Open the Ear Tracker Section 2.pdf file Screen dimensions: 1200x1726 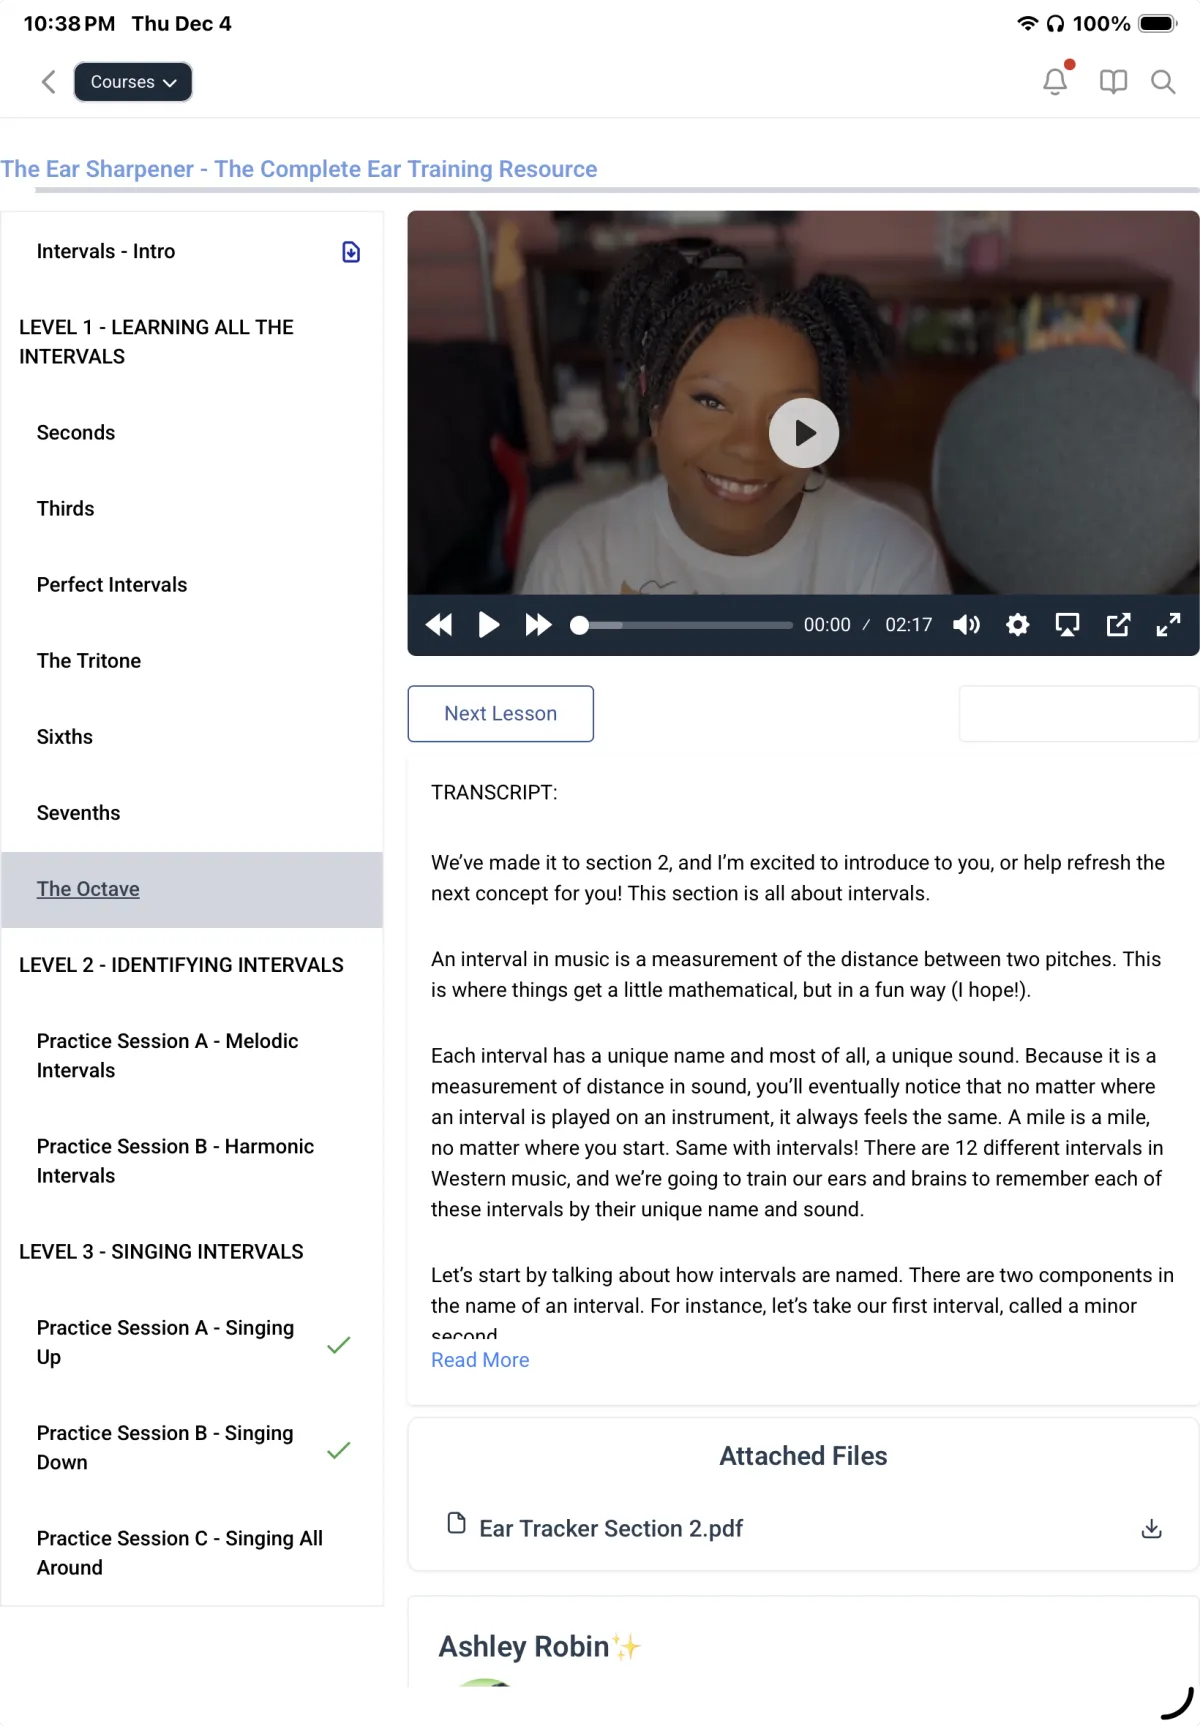(x=611, y=1529)
